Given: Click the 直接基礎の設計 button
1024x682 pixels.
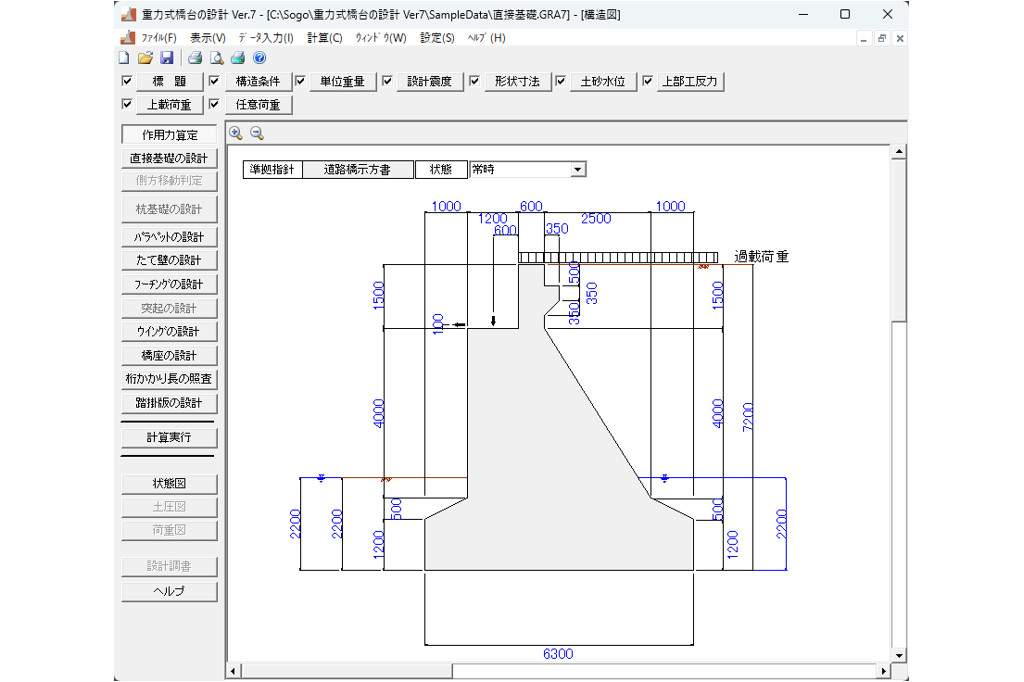Looking at the screenshot, I should pos(168,158).
